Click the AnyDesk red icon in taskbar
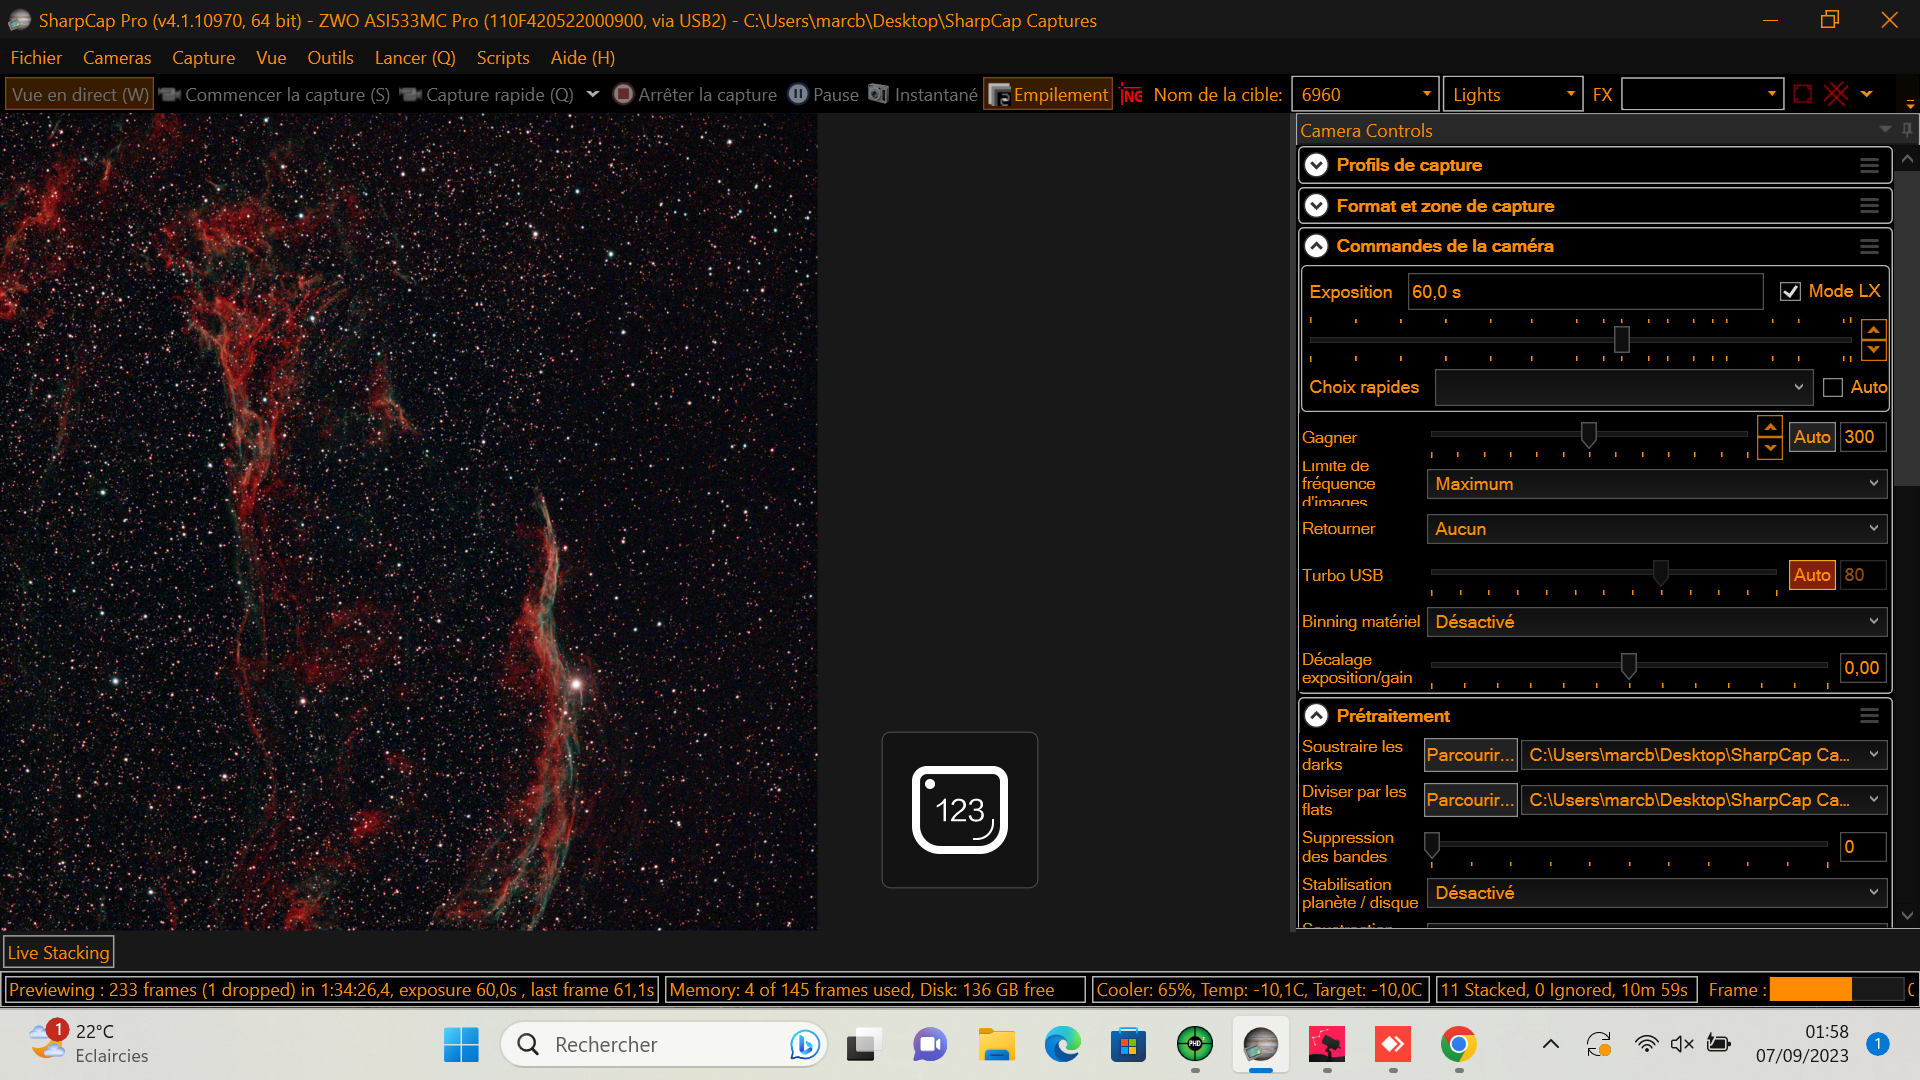 pos(1392,1044)
